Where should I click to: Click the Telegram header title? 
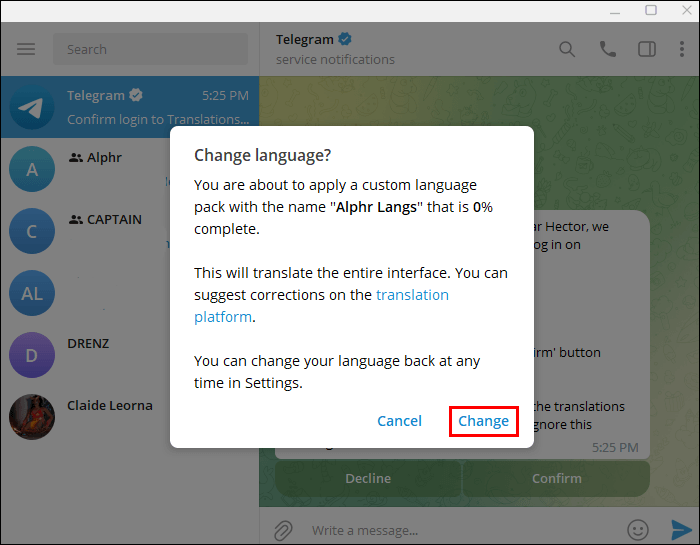click(304, 39)
